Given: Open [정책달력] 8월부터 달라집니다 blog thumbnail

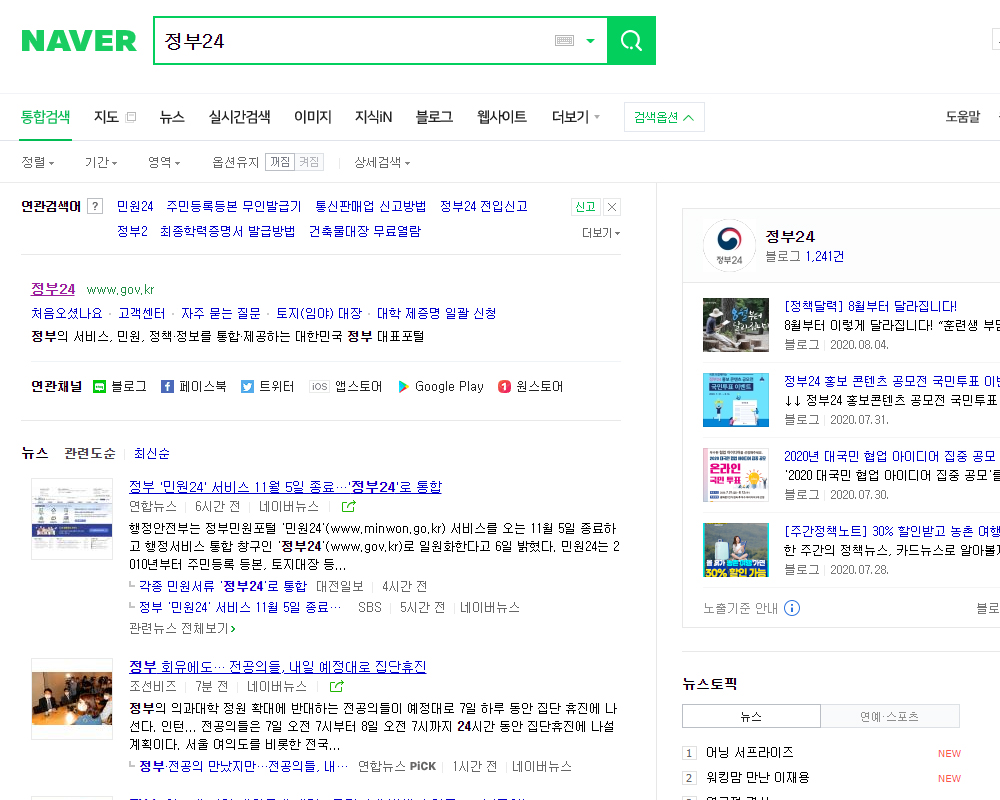Looking at the screenshot, I should (x=735, y=325).
